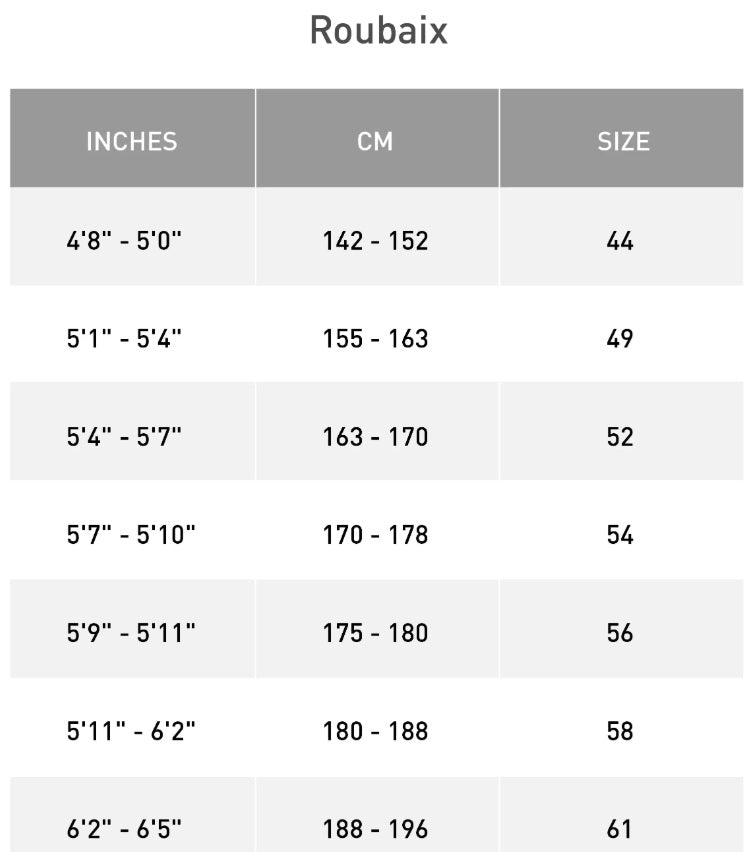744x852 pixels.
Task: Click the CM column header
Action: coord(375,141)
